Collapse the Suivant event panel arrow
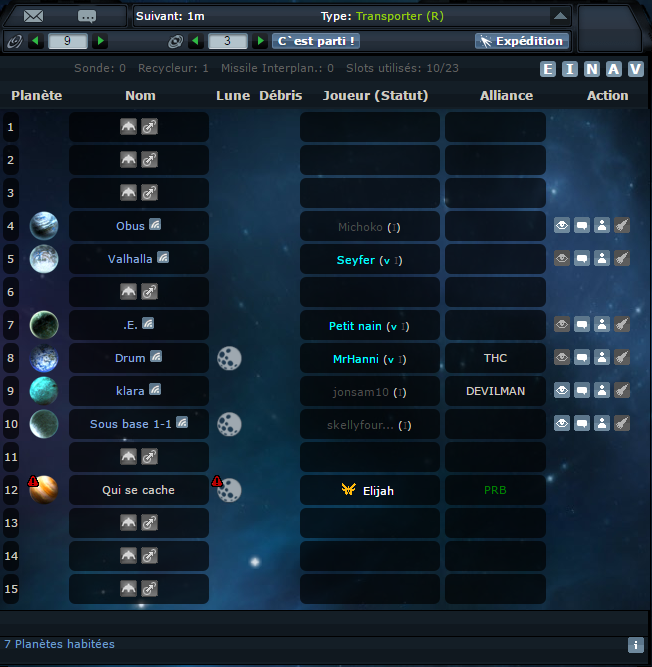 tap(560, 16)
